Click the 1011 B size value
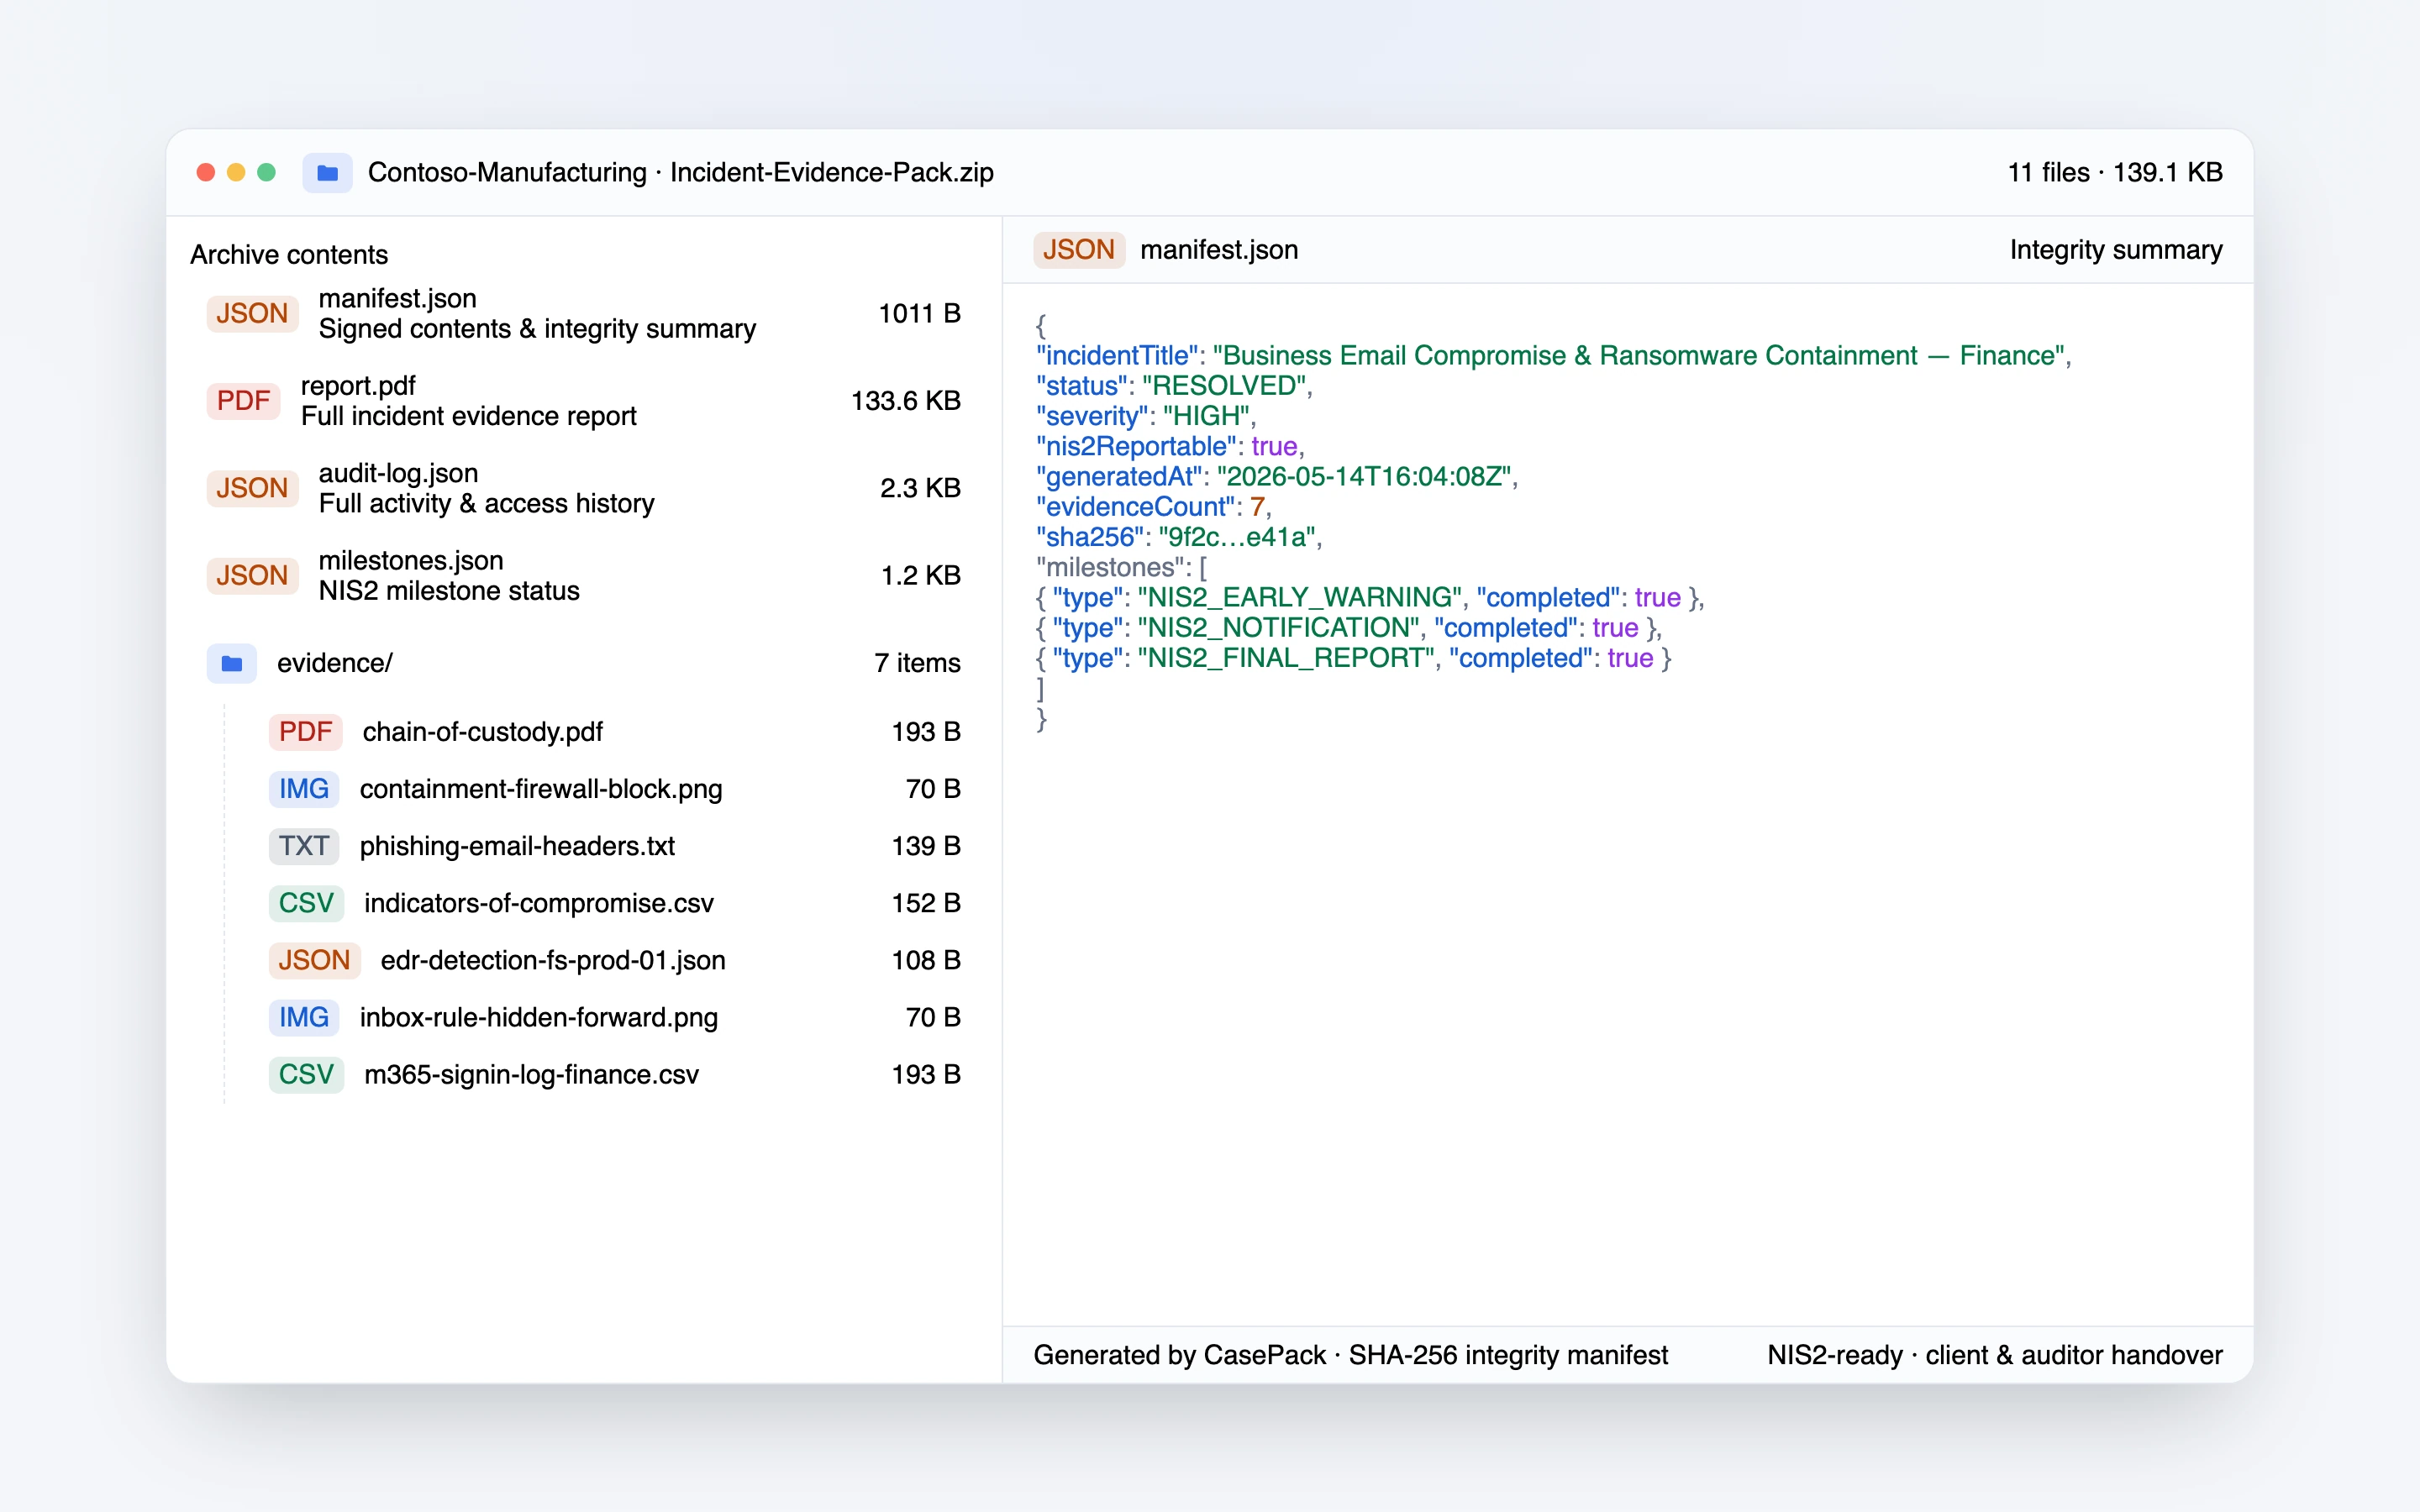This screenshot has height=1512, width=2420. (x=920, y=314)
